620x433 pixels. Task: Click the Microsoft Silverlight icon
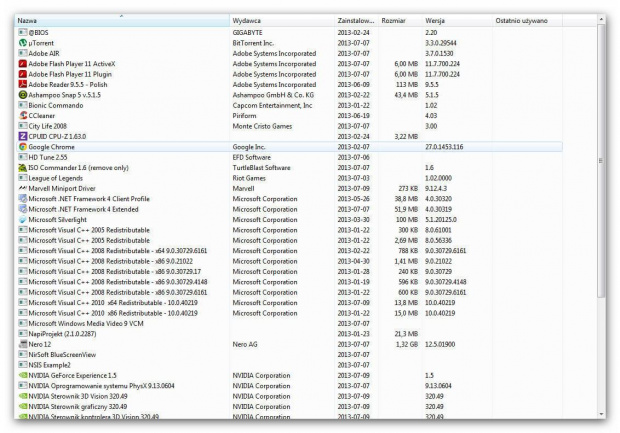coord(23,219)
